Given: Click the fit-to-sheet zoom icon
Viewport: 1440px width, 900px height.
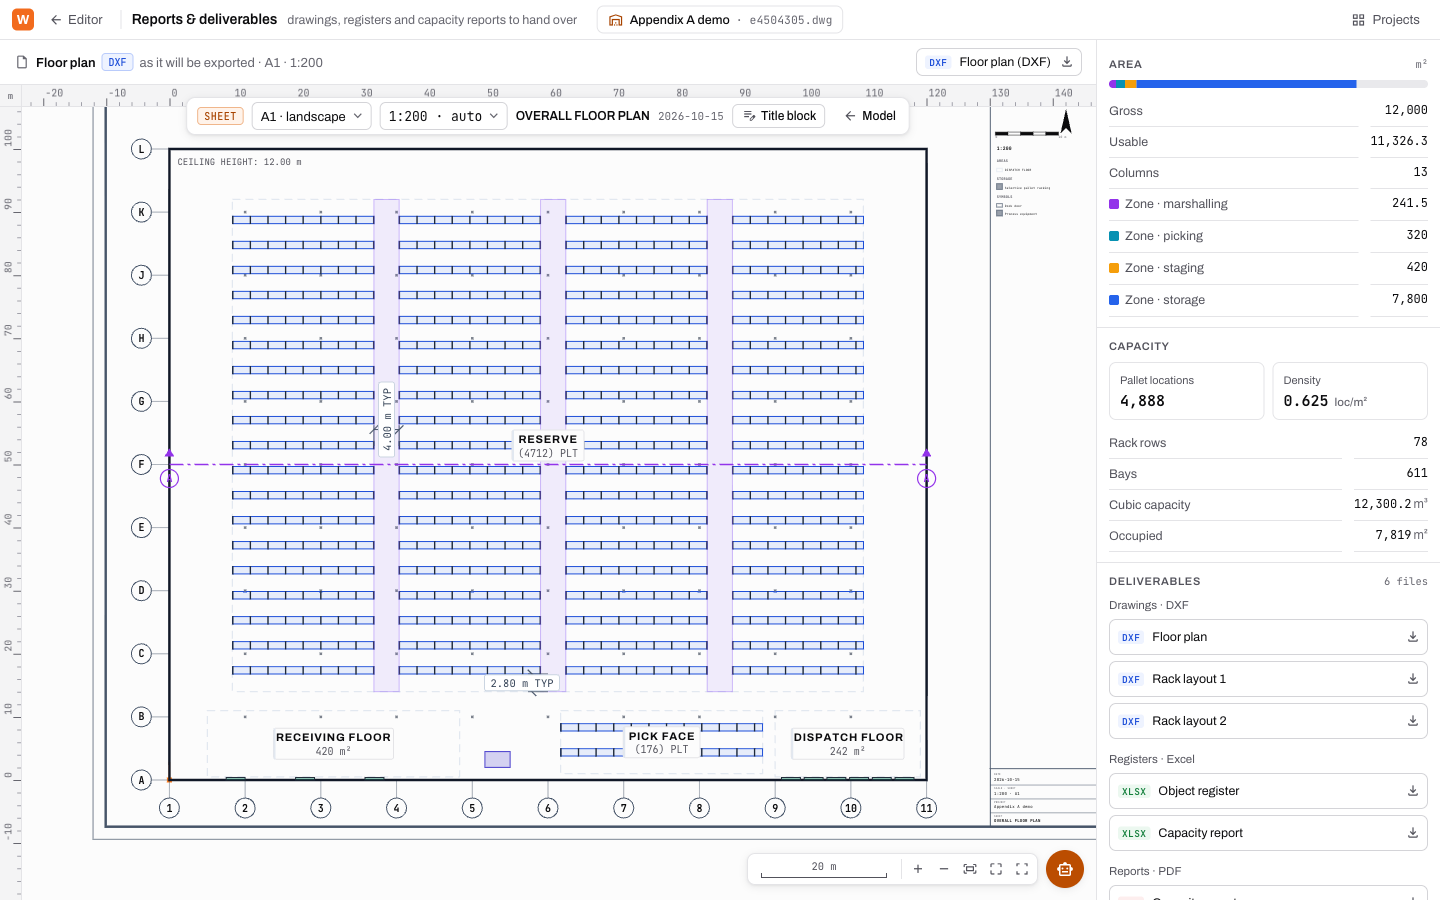Looking at the screenshot, I should (970, 869).
